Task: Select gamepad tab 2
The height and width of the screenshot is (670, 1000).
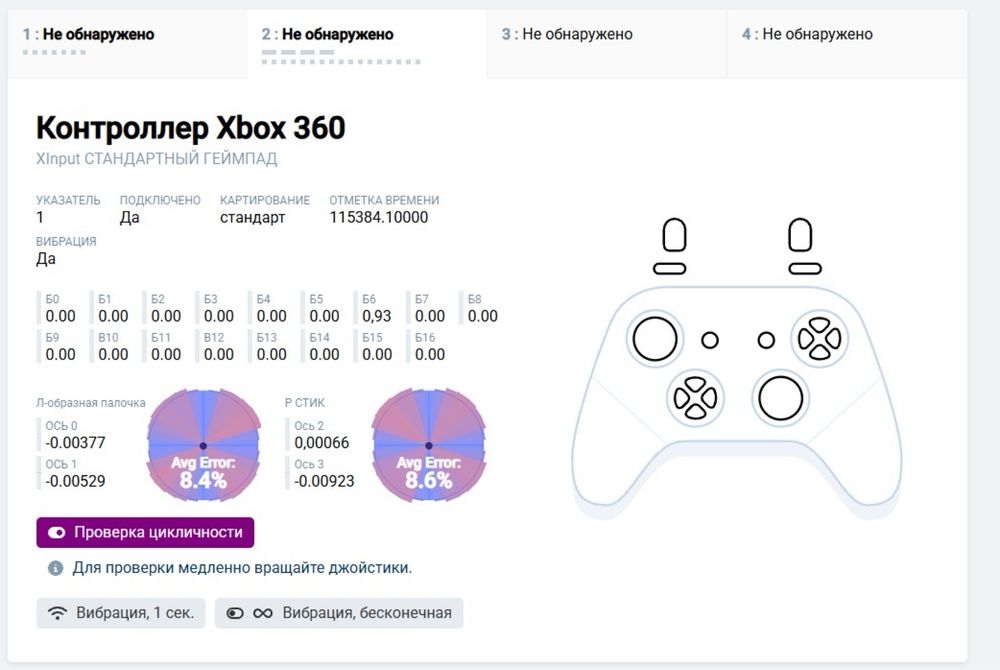Action: point(367,44)
